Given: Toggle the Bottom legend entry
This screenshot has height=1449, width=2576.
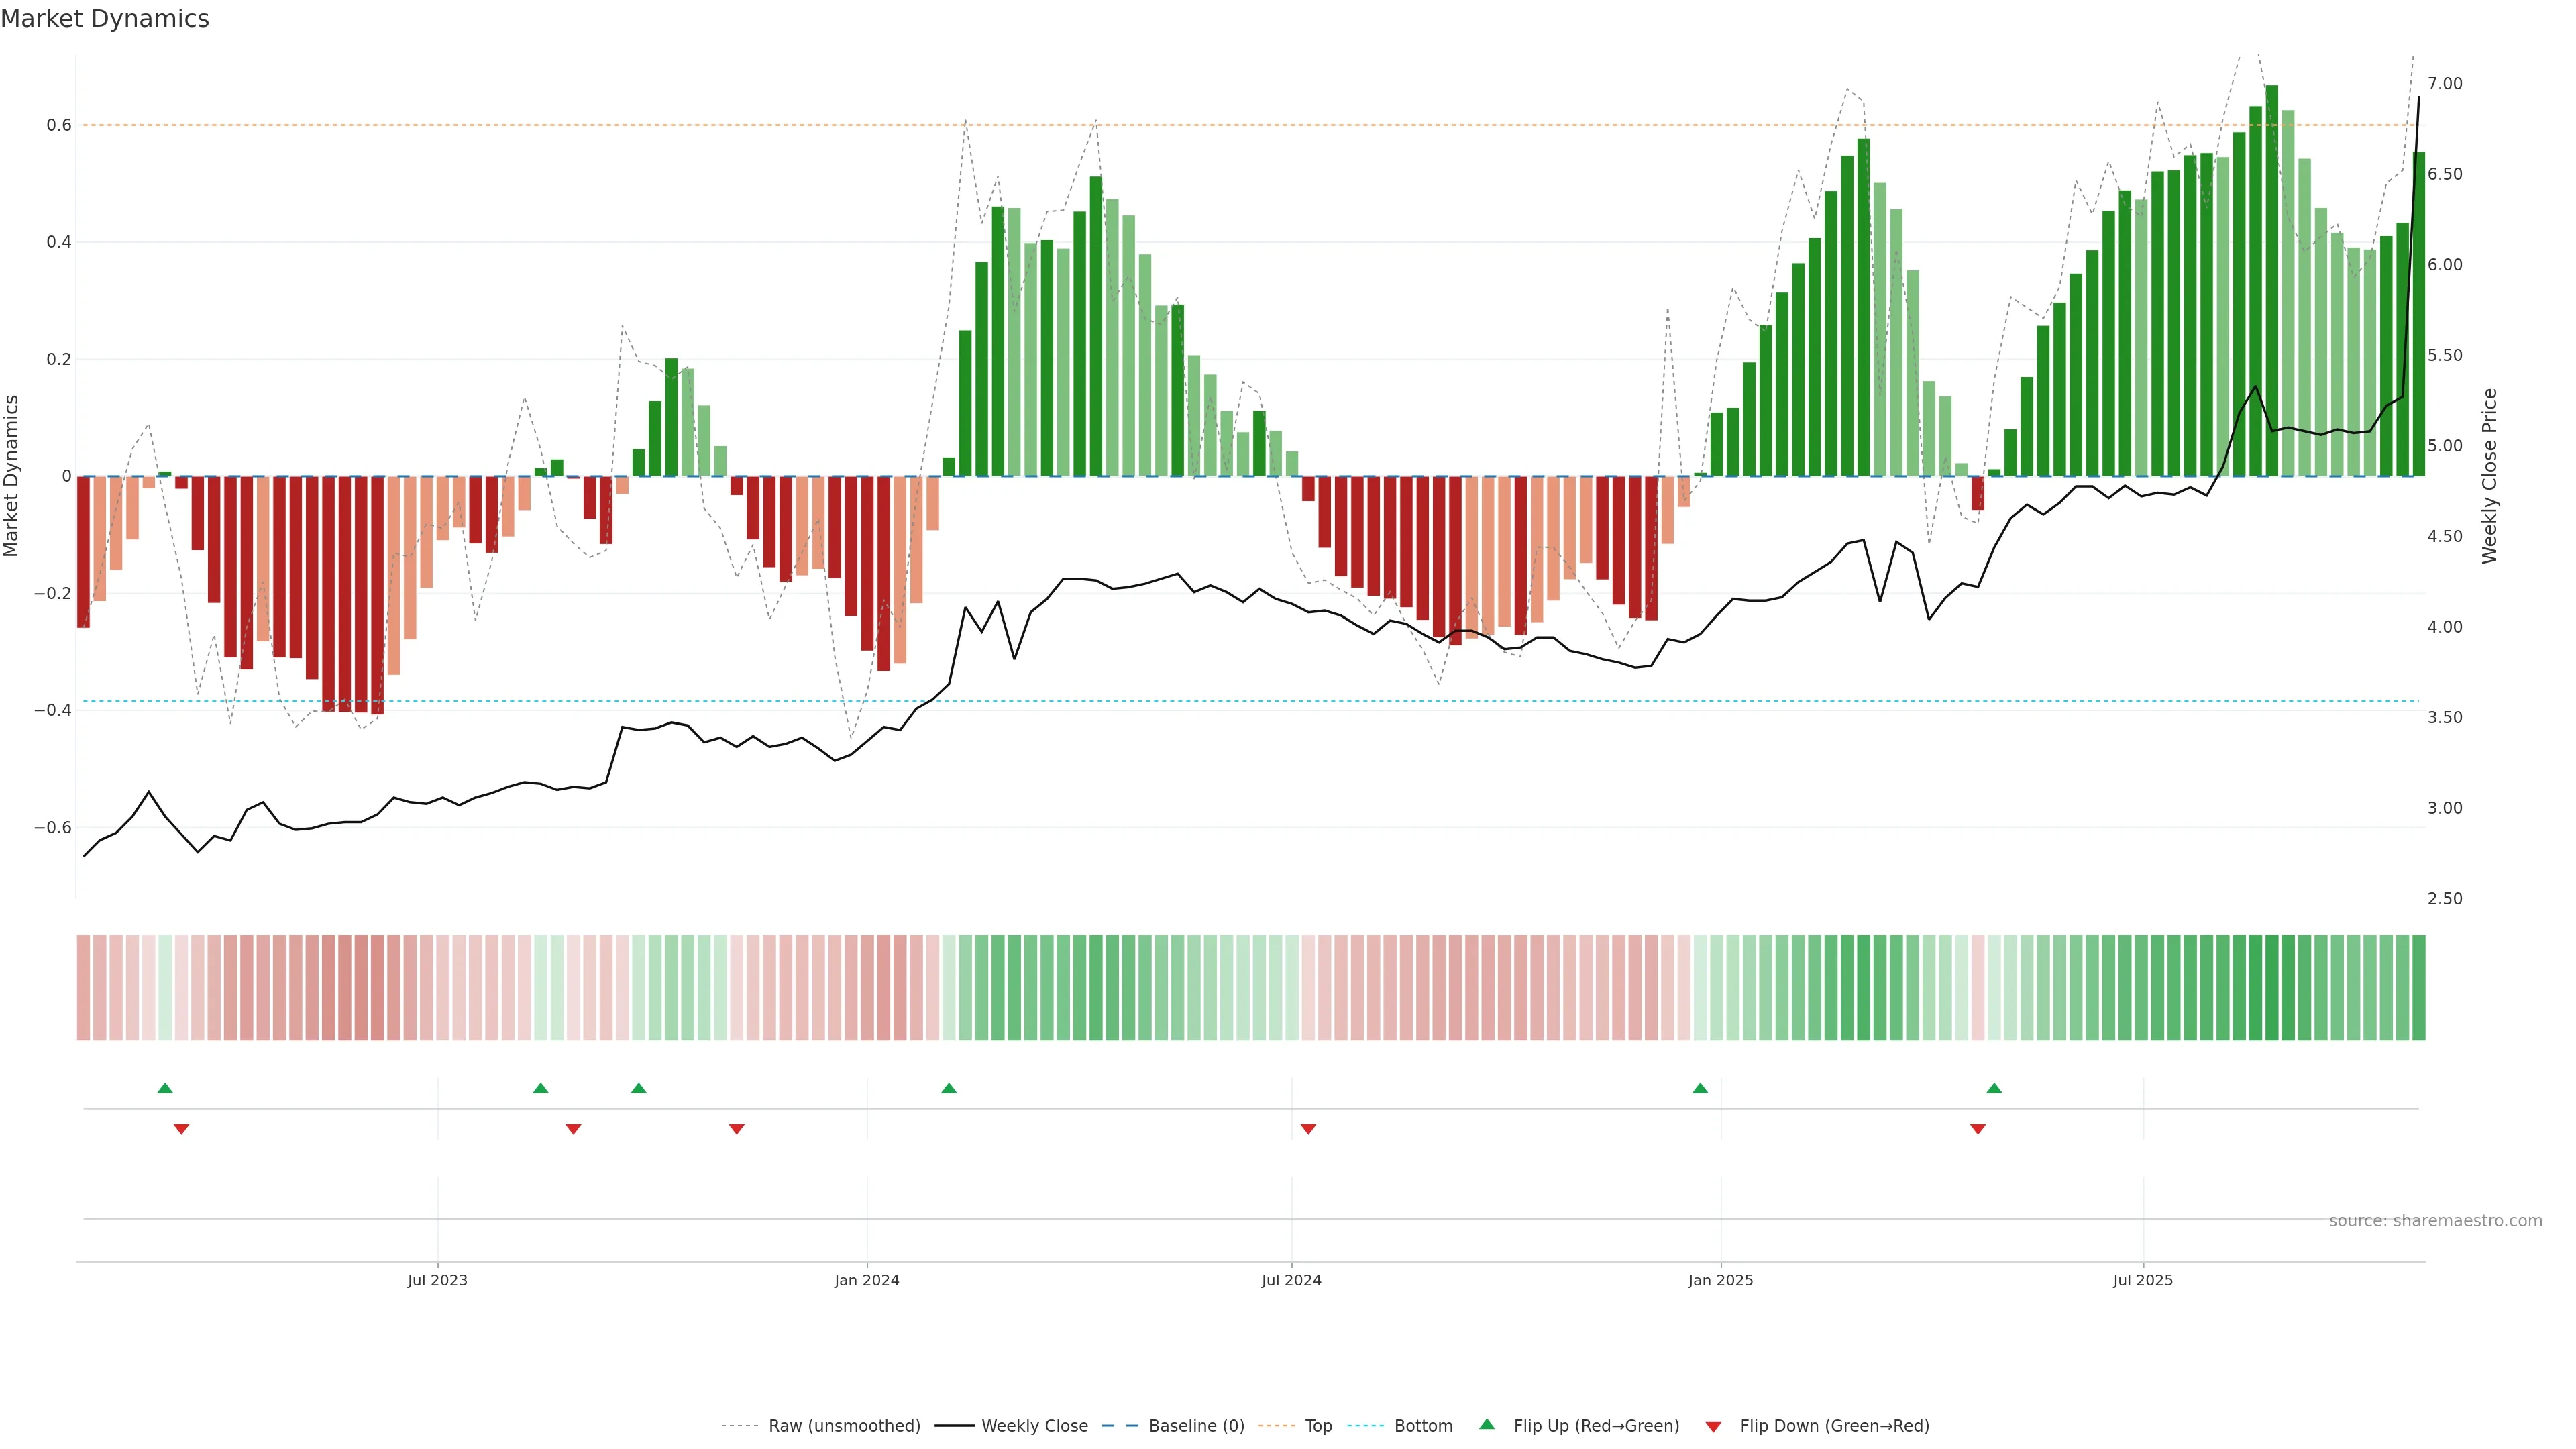Looking at the screenshot, I should point(1423,1426).
